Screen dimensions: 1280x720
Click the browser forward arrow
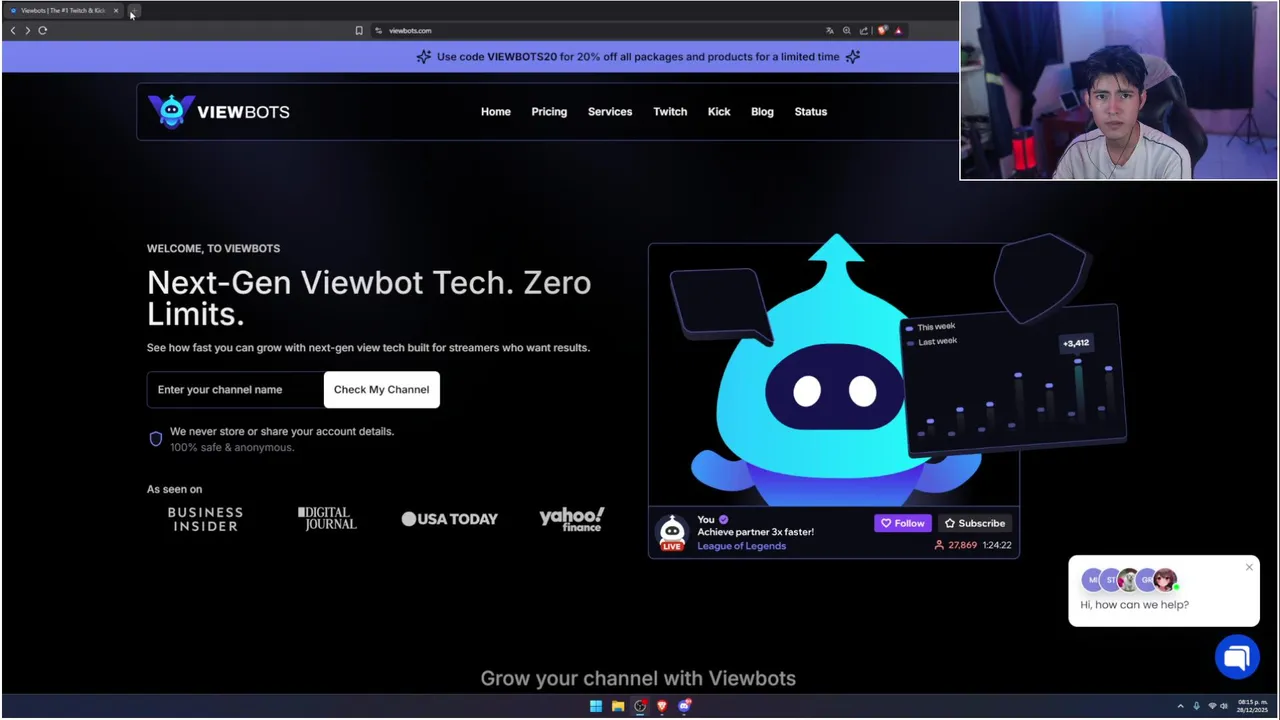[27, 30]
